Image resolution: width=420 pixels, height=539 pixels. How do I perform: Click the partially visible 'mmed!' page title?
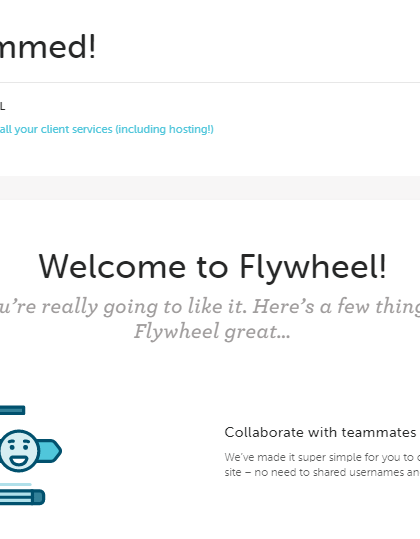click(48, 47)
